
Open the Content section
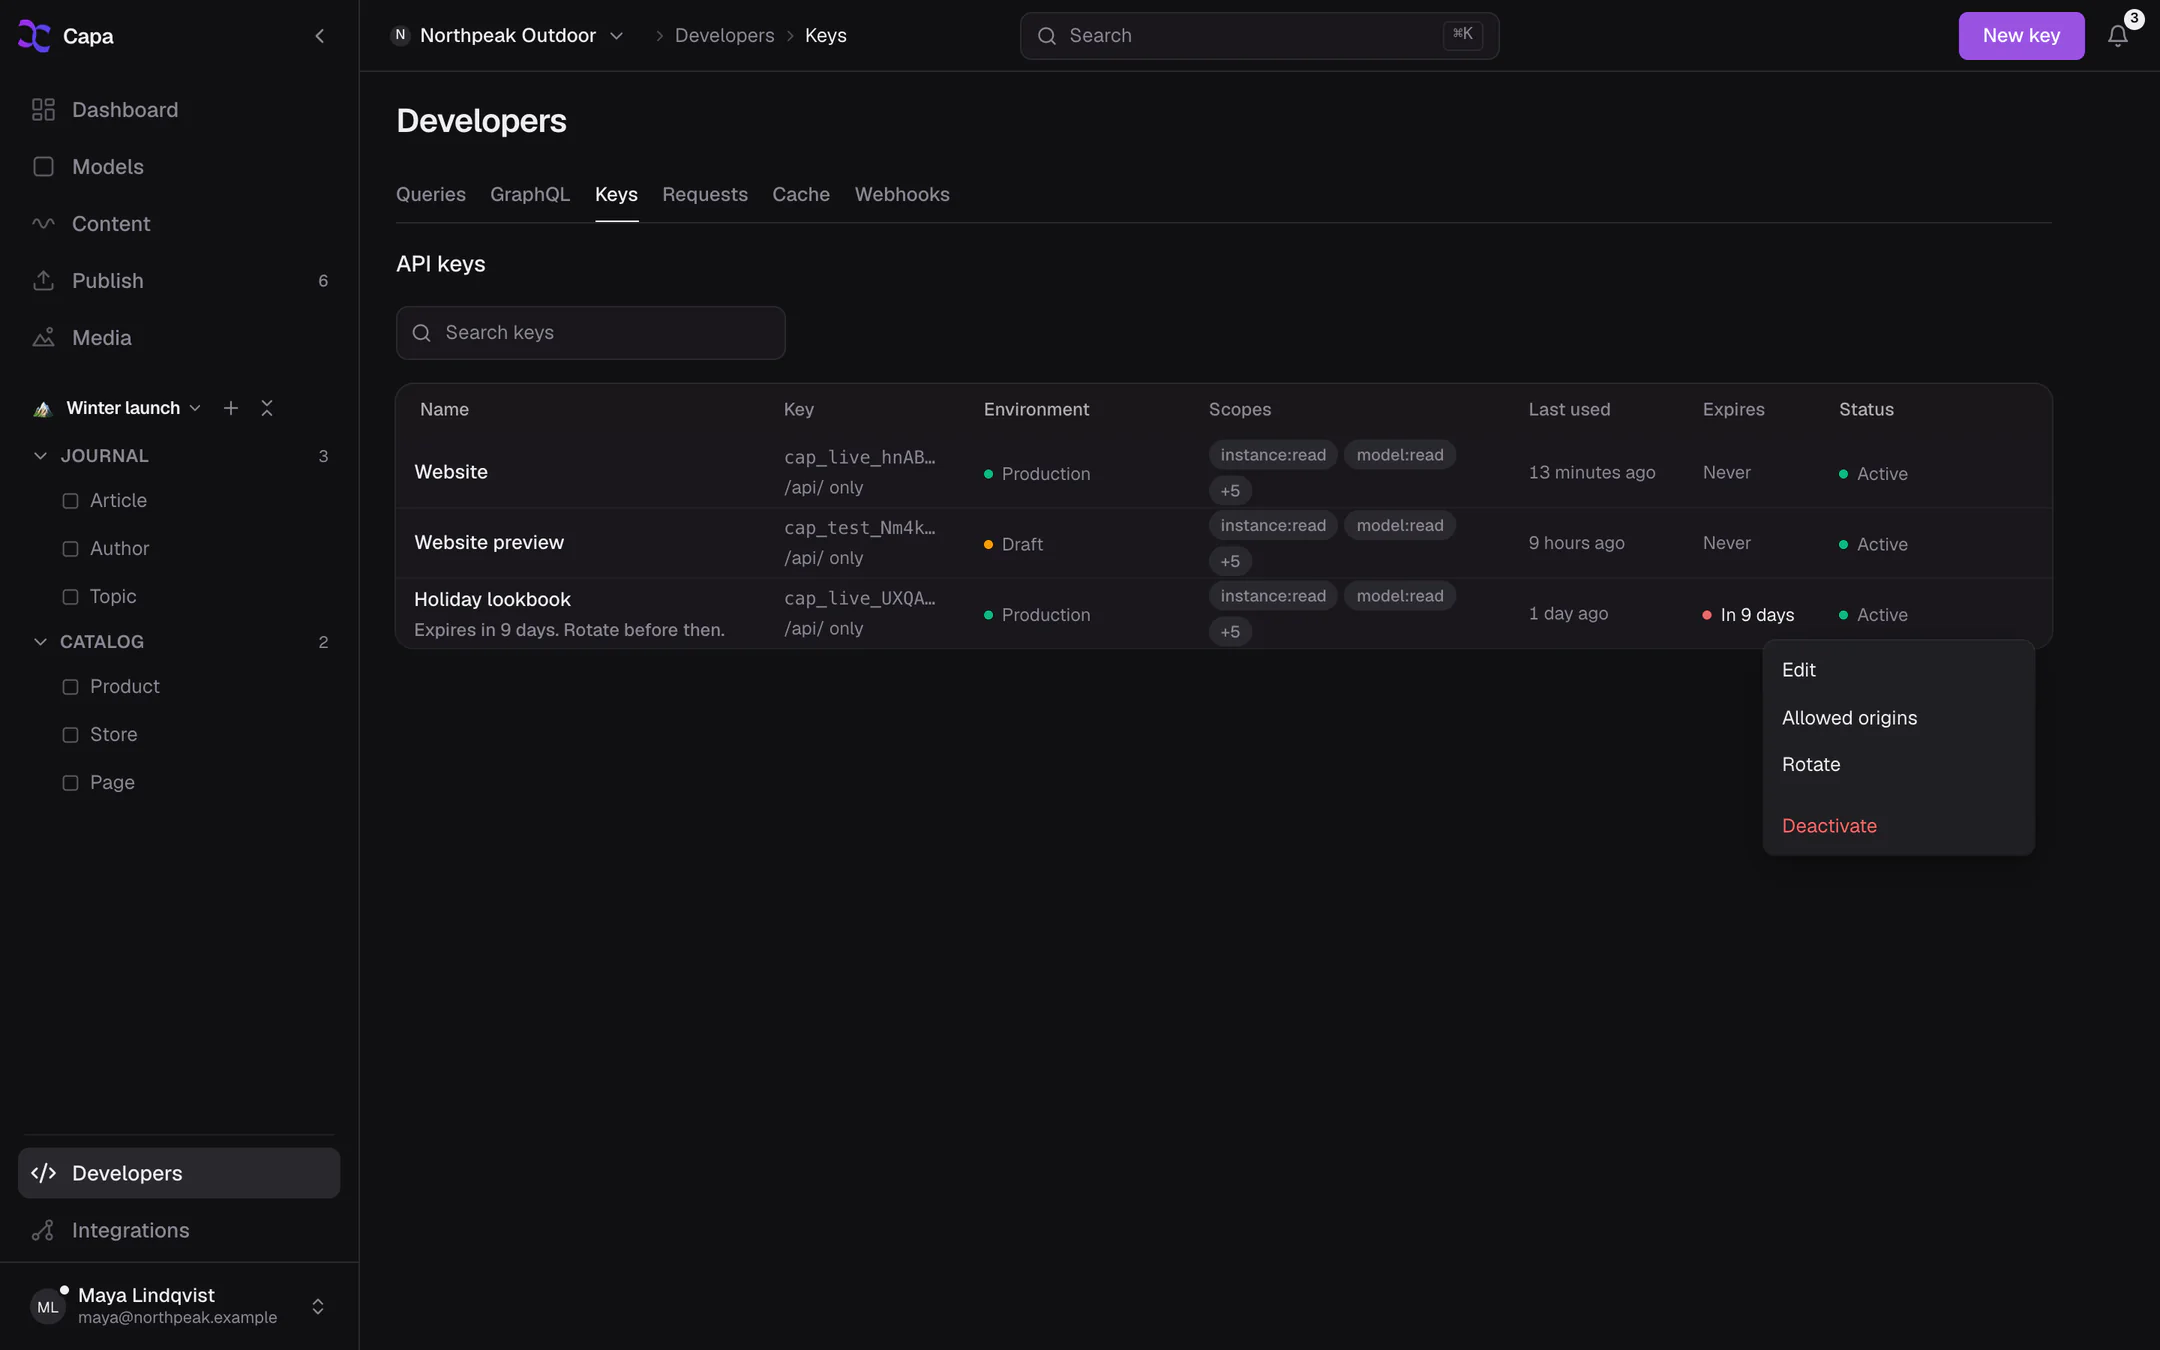pyautogui.click(x=180, y=224)
